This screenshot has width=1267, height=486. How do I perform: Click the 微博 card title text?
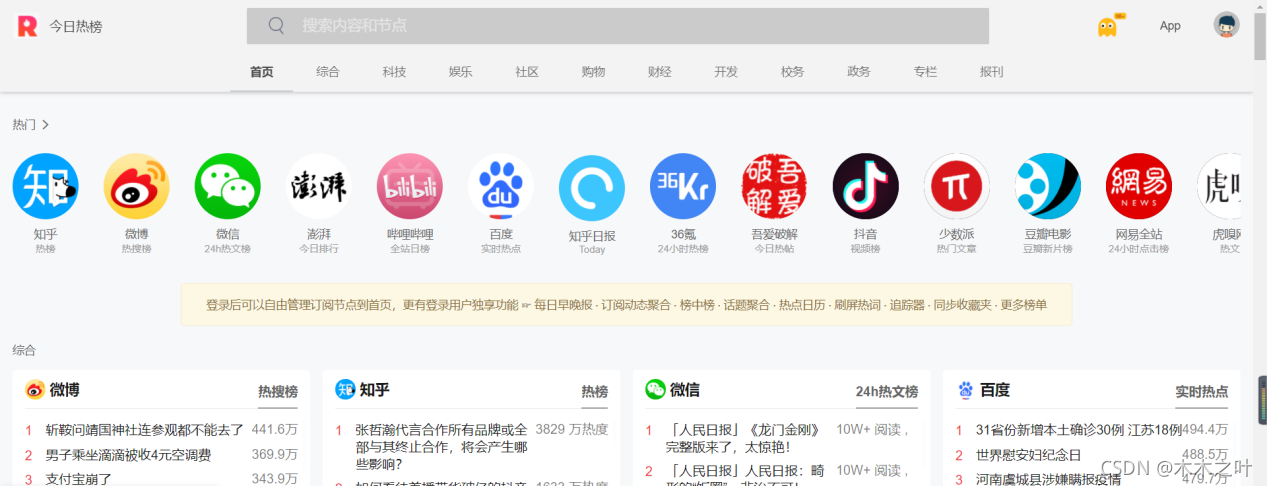click(x=64, y=390)
